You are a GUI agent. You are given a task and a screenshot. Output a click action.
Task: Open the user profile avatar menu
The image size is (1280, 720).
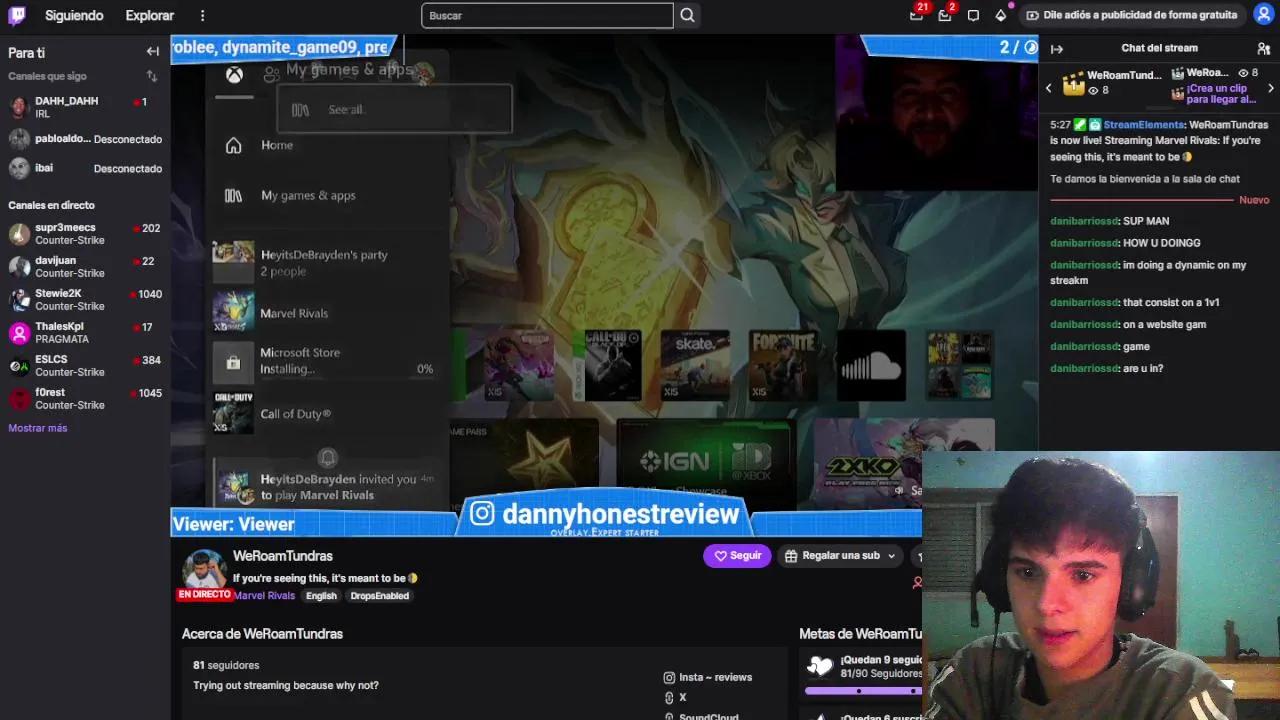point(1263,15)
